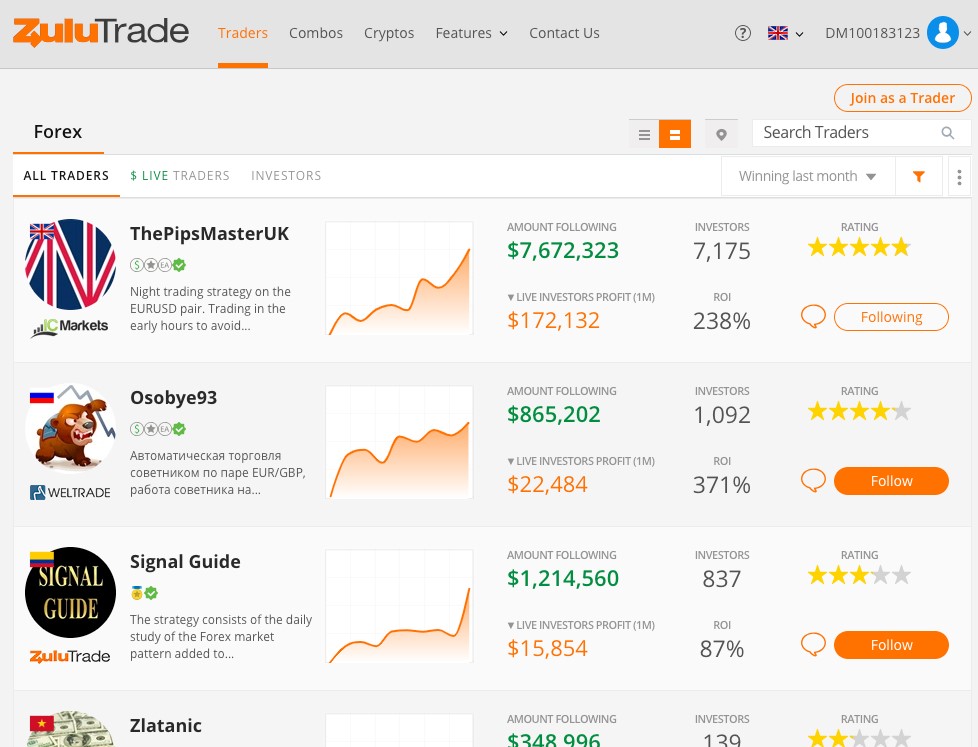Open the user profile avatar
This screenshot has height=747, width=978.
point(942,32)
